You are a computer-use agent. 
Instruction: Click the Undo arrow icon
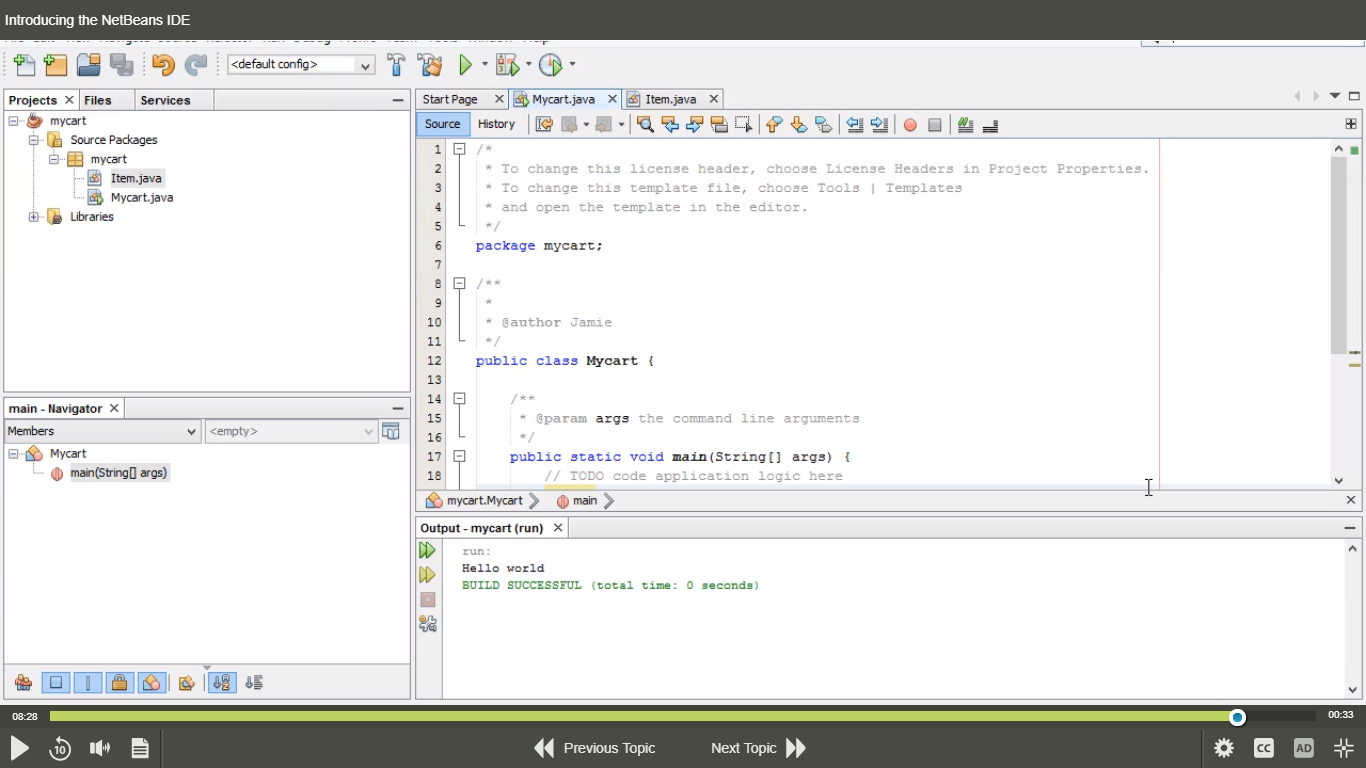coord(163,65)
